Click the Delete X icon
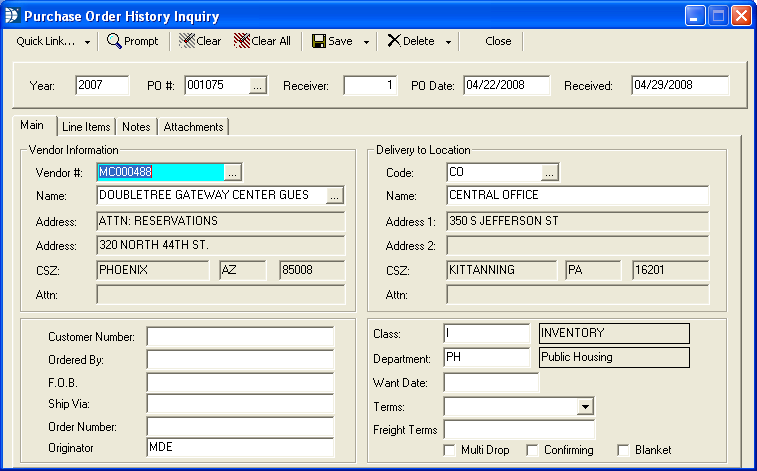Image resolution: width=757 pixels, height=471 pixels. (x=393, y=41)
